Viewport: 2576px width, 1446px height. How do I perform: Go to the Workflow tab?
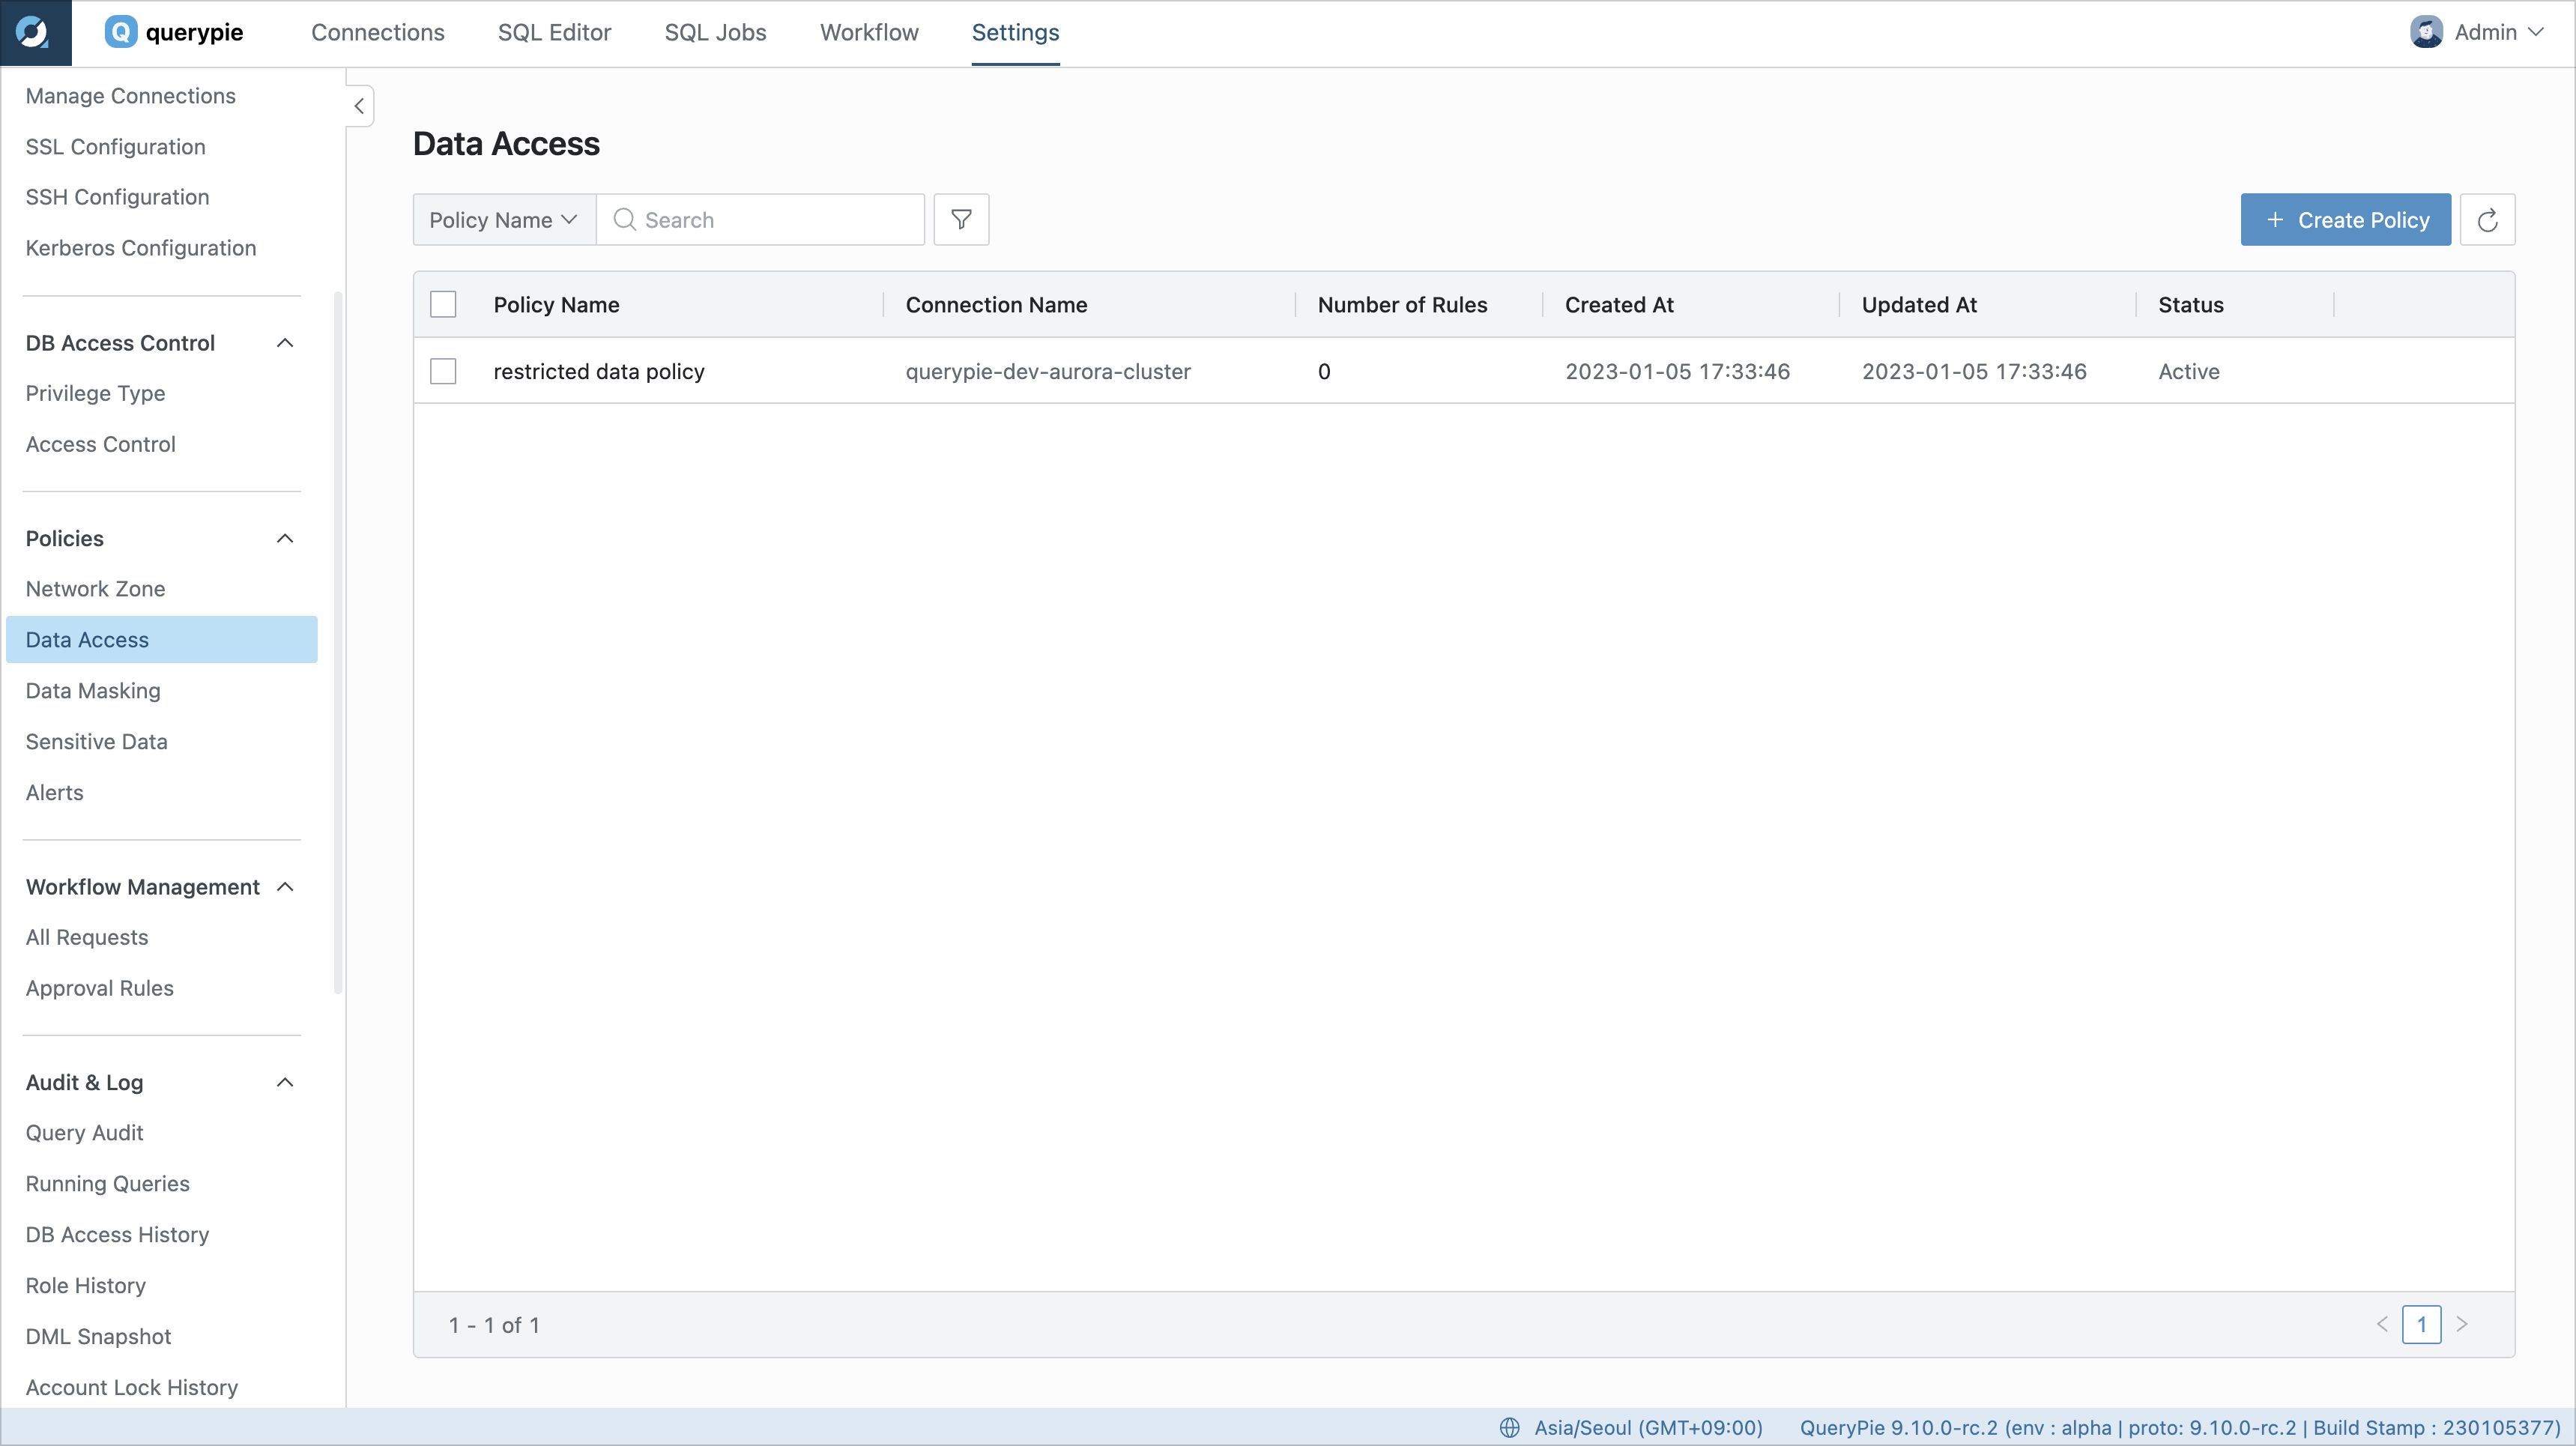point(869,32)
